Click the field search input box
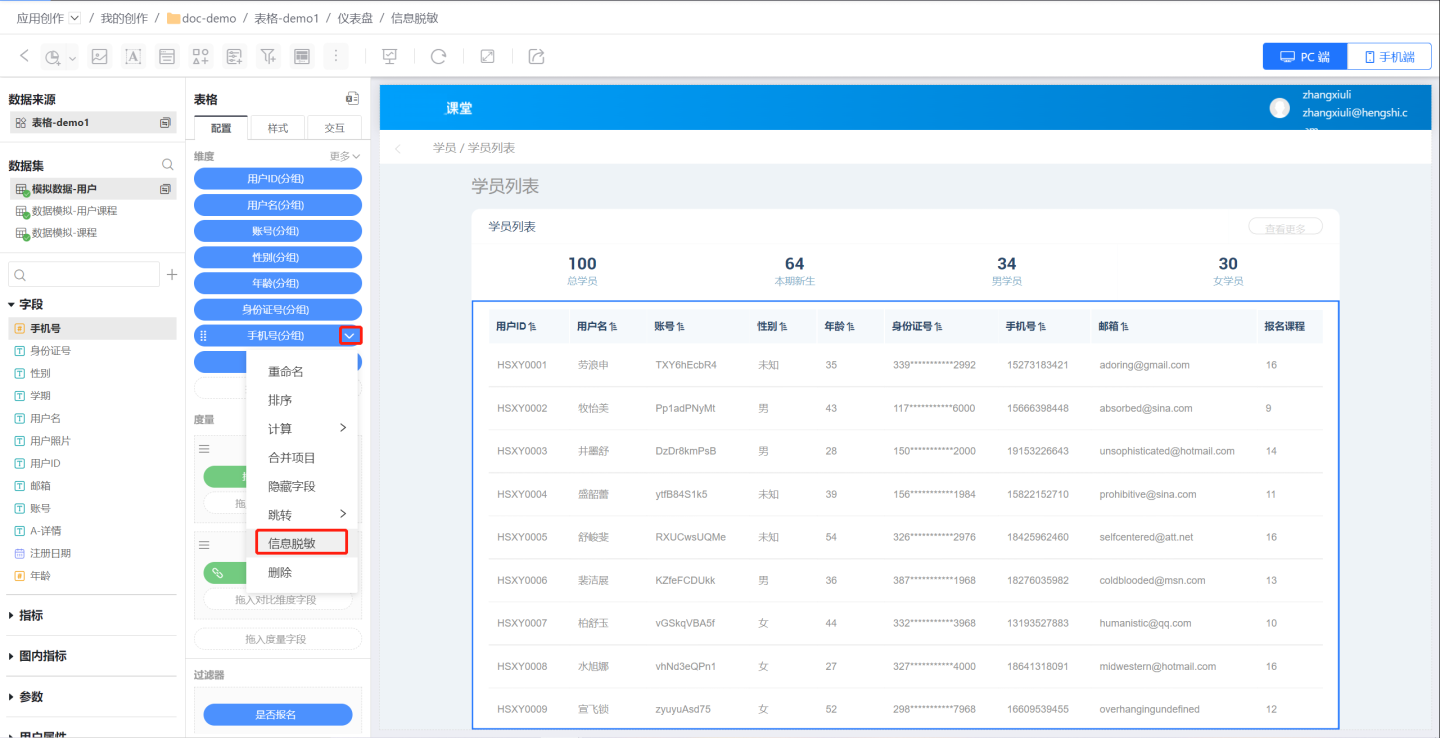1440x738 pixels. pyautogui.click(x=84, y=274)
